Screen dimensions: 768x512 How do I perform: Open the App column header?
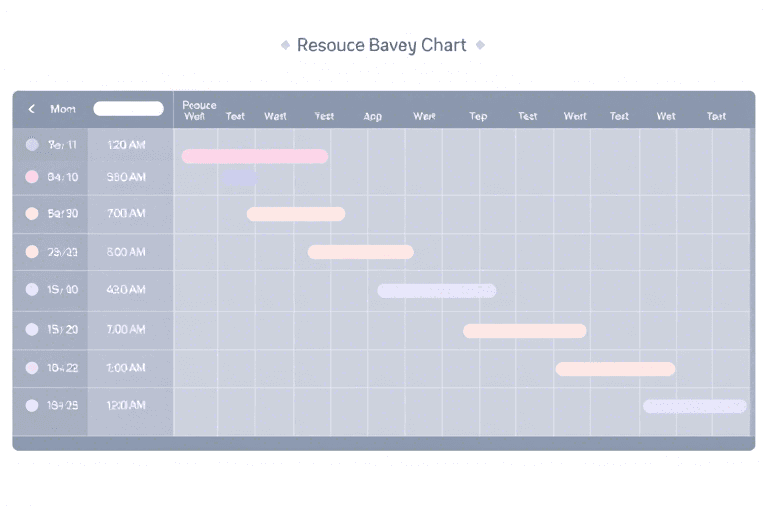(x=373, y=116)
